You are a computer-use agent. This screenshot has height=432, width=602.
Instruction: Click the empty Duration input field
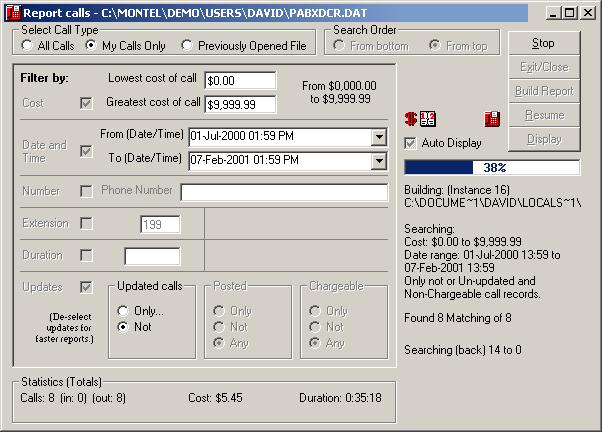coord(152,256)
